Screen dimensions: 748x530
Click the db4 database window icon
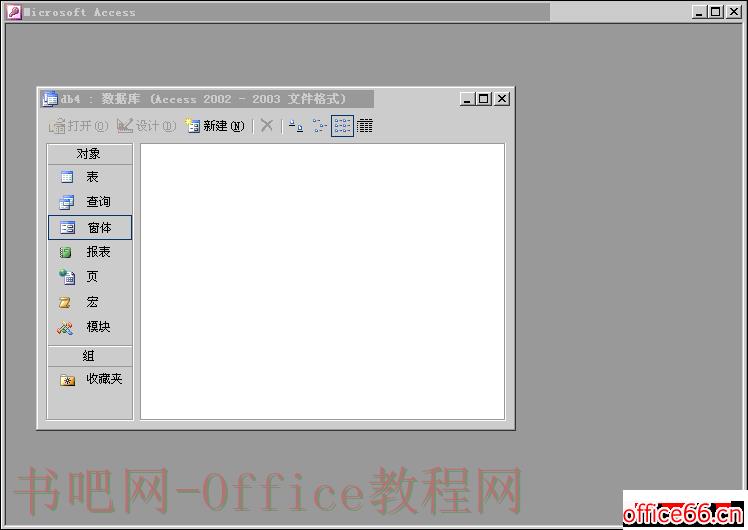click(x=50, y=99)
